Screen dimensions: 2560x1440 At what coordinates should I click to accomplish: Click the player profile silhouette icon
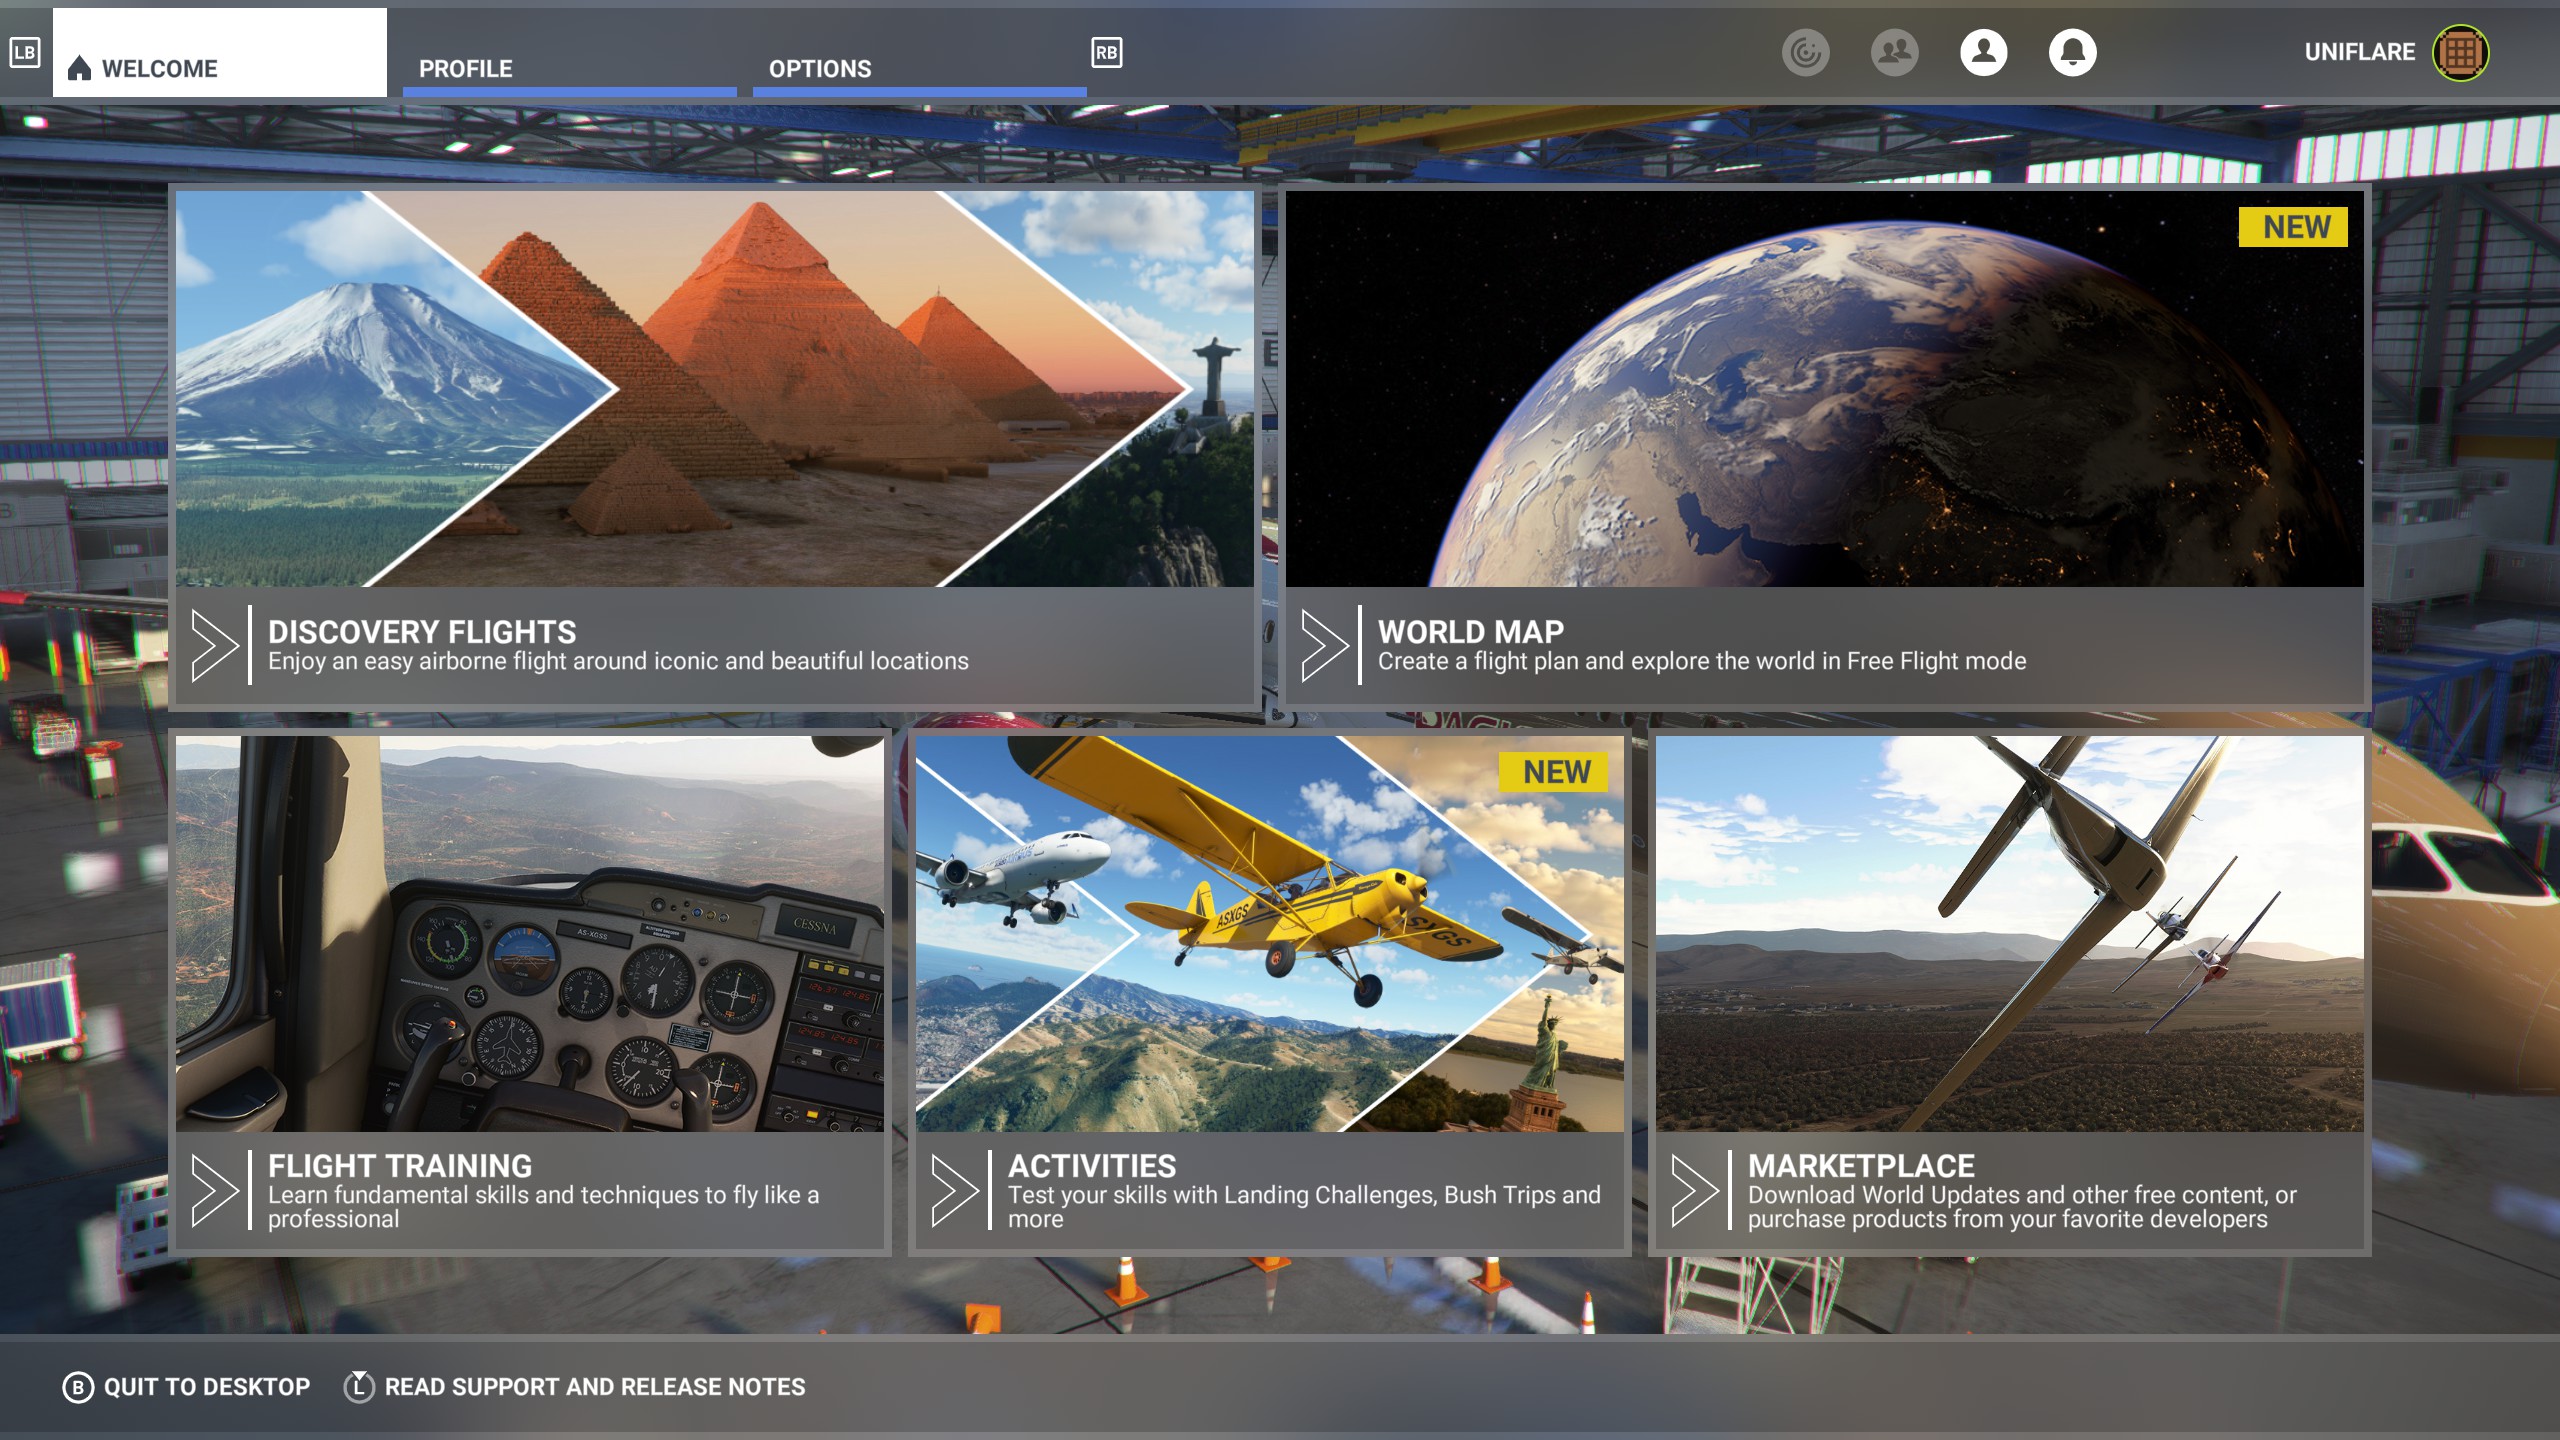(x=1983, y=52)
